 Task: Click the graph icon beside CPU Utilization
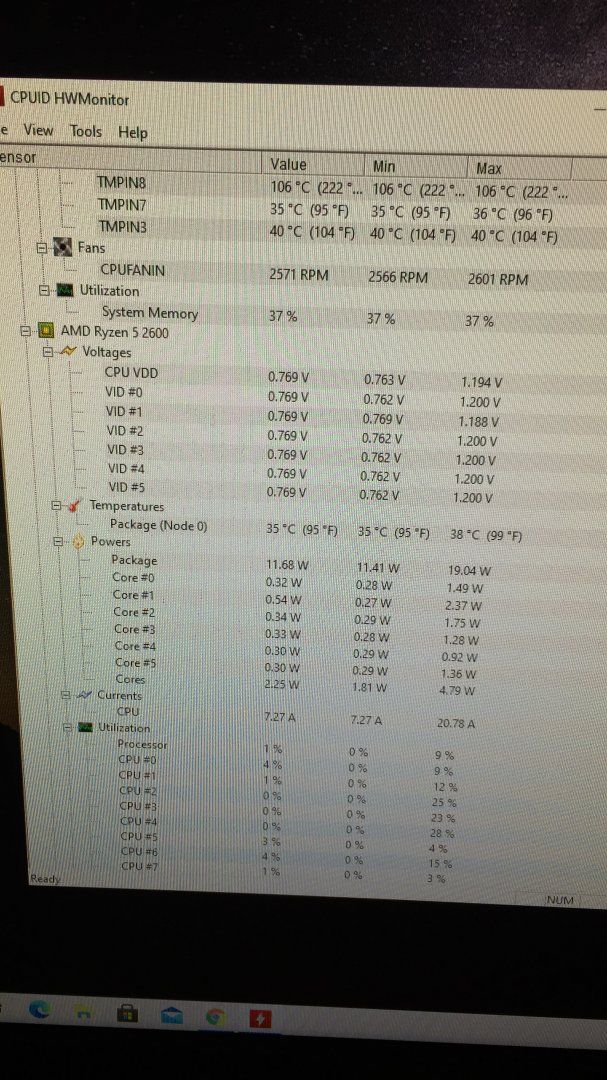tap(86, 727)
